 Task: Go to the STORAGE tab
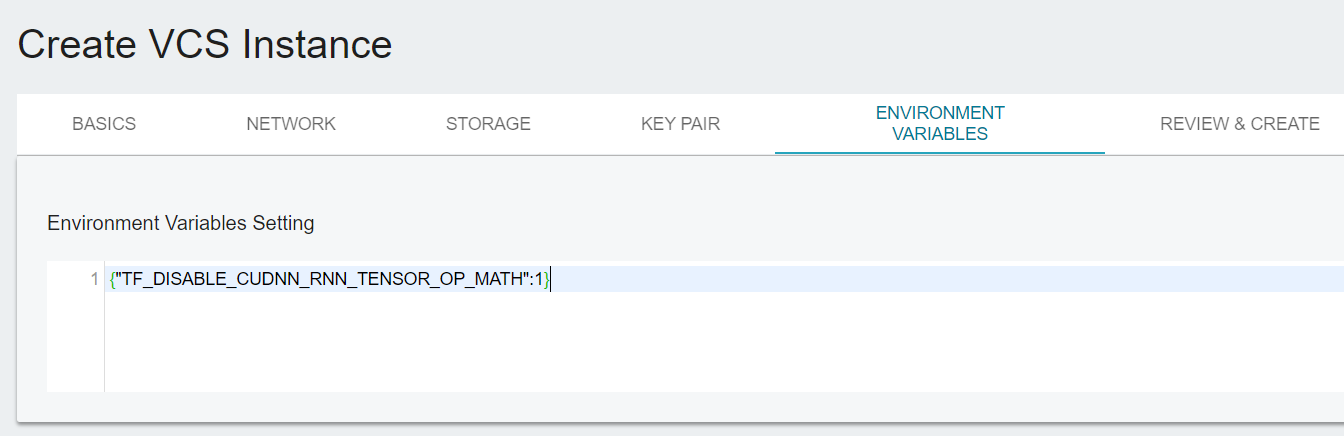tap(488, 124)
